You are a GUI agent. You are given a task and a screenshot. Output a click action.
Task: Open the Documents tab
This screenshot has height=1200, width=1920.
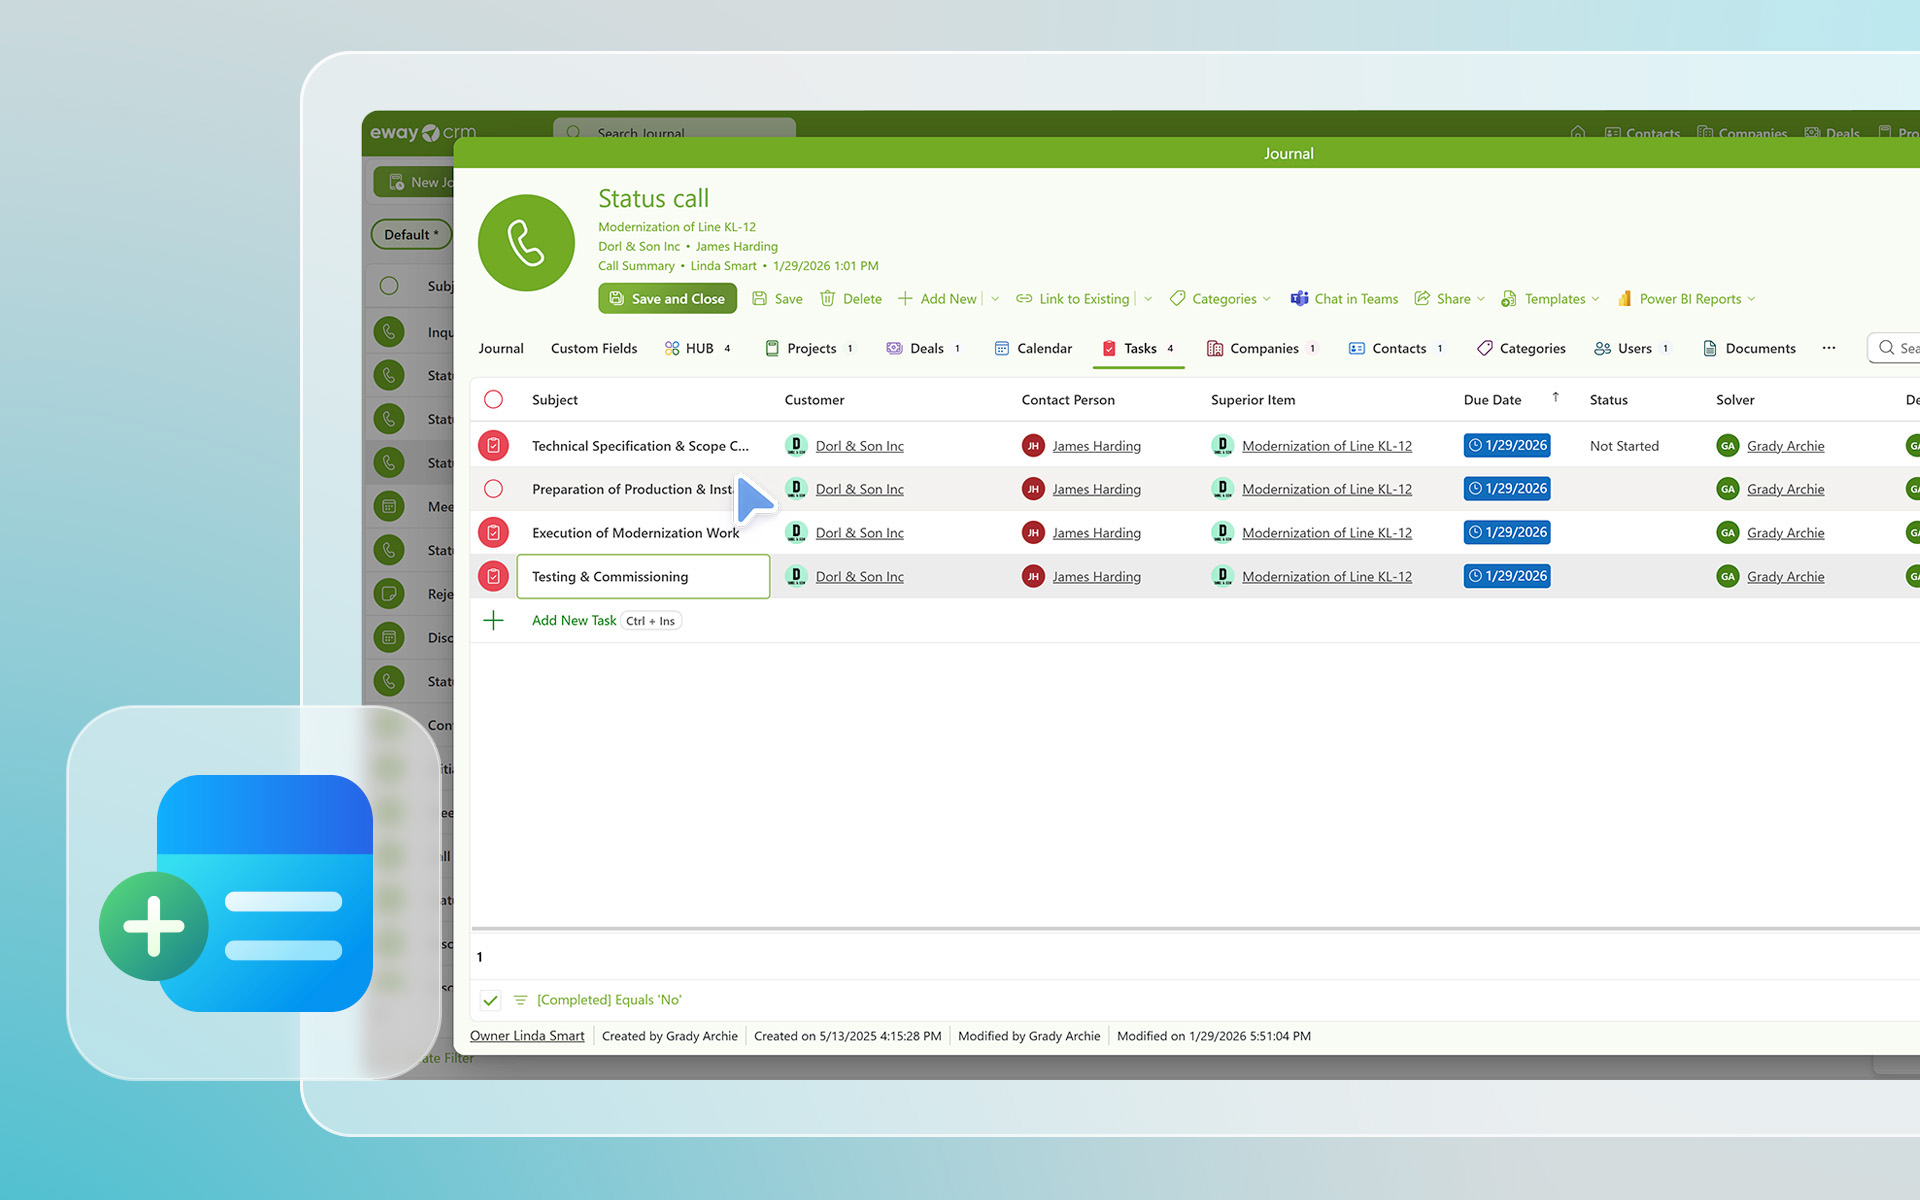[x=1759, y=348]
